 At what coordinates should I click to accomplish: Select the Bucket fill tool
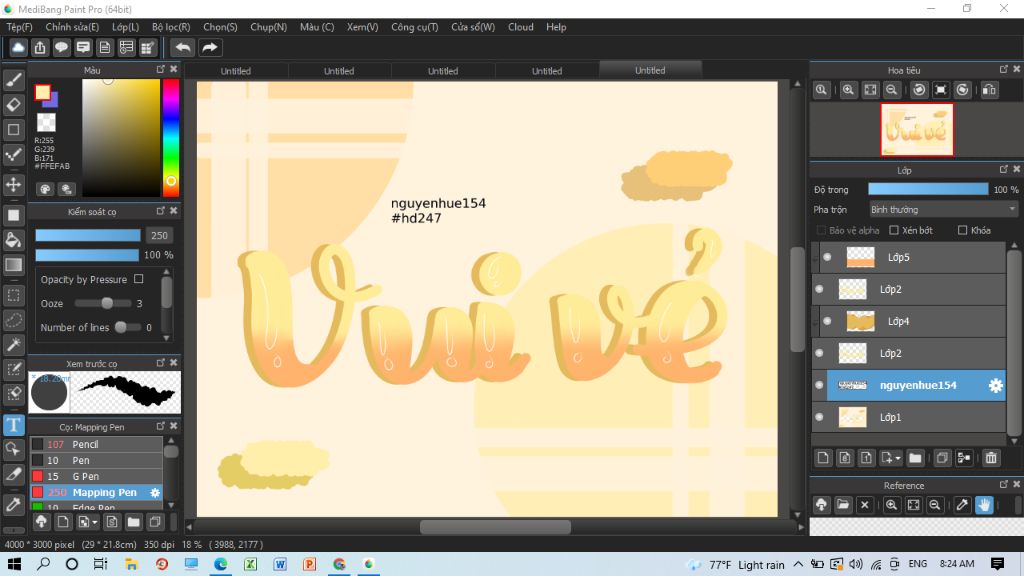tap(14, 240)
